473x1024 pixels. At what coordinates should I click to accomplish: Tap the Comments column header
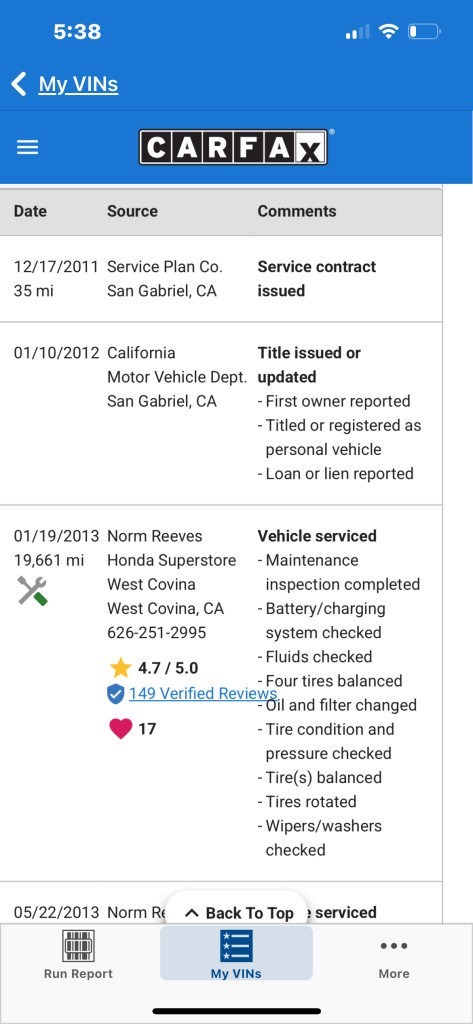pos(297,211)
